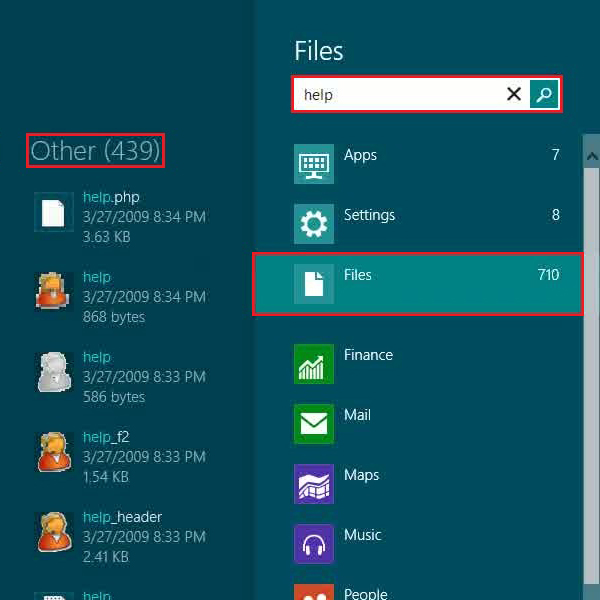
Task: Open help.php blank file icon
Action: (54, 212)
